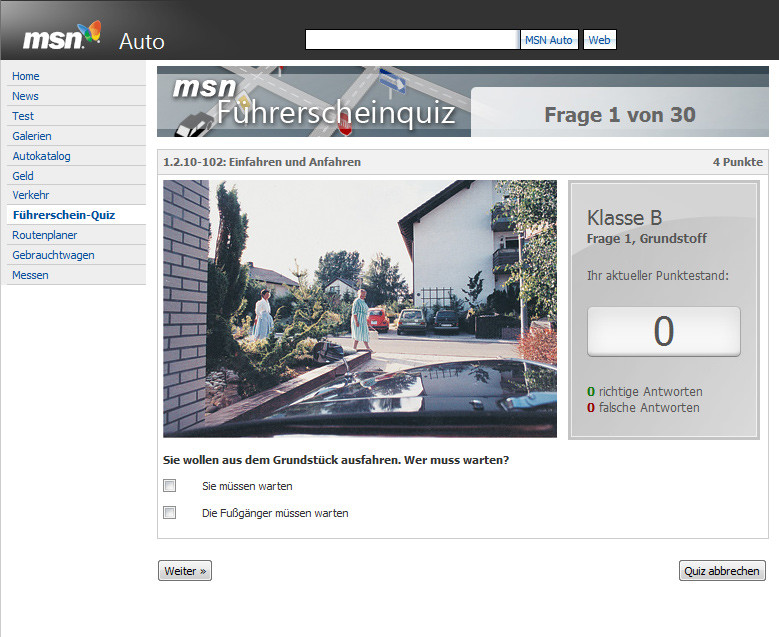Select the Führerschein-Quiz menu item

pyautogui.click(x=64, y=215)
